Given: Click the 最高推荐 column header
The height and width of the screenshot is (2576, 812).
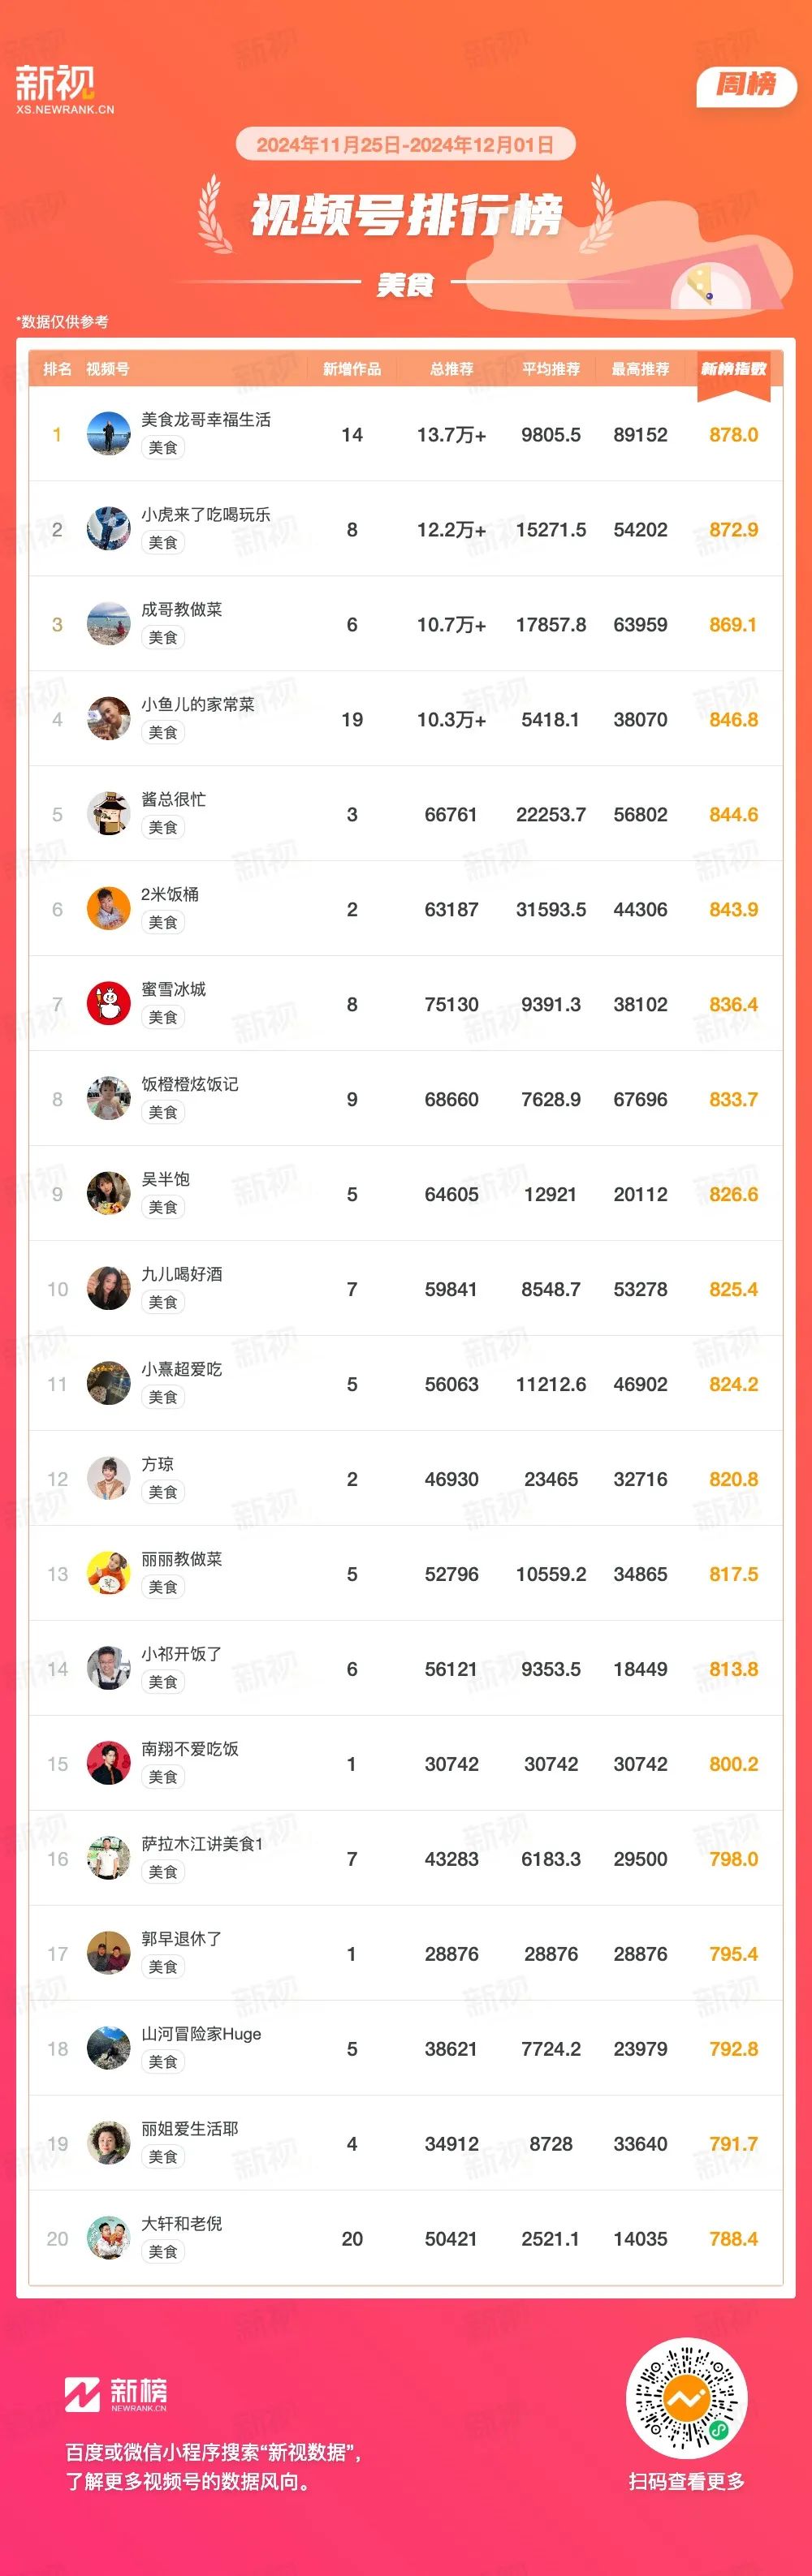Looking at the screenshot, I should tap(640, 369).
